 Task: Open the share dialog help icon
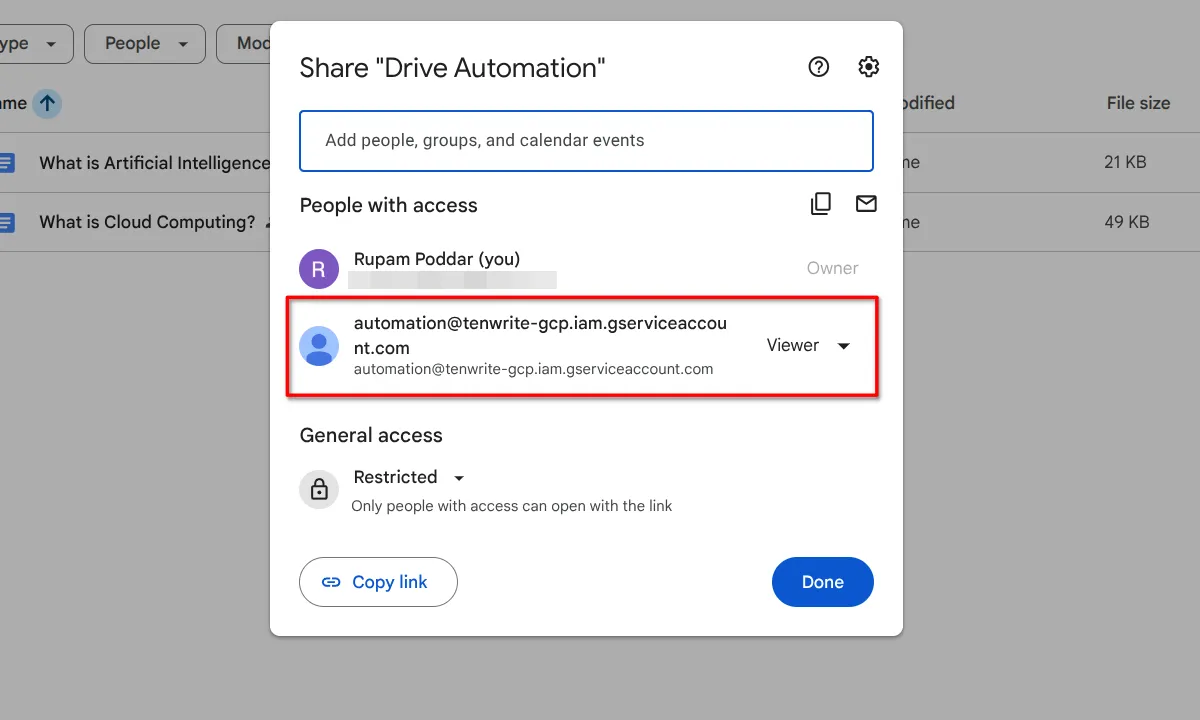pyautogui.click(x=818, y=66)
